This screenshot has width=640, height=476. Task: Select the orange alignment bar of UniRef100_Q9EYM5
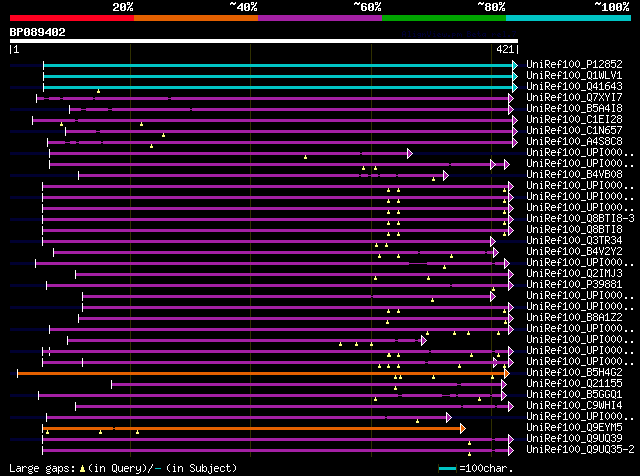251,429
